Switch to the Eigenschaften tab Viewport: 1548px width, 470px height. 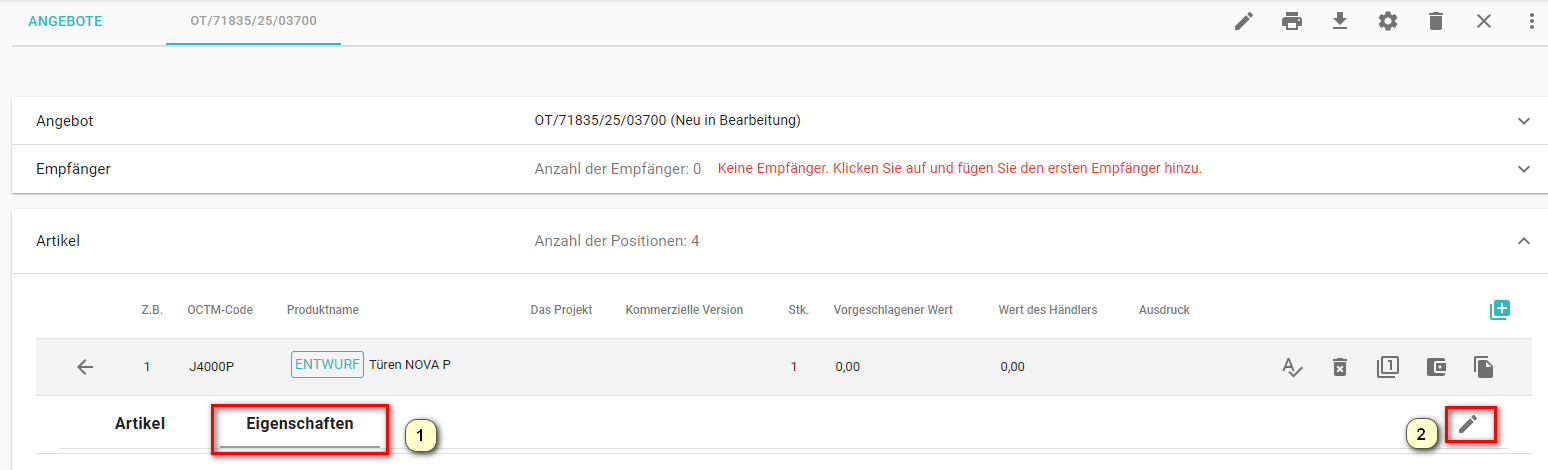(300, 424)
